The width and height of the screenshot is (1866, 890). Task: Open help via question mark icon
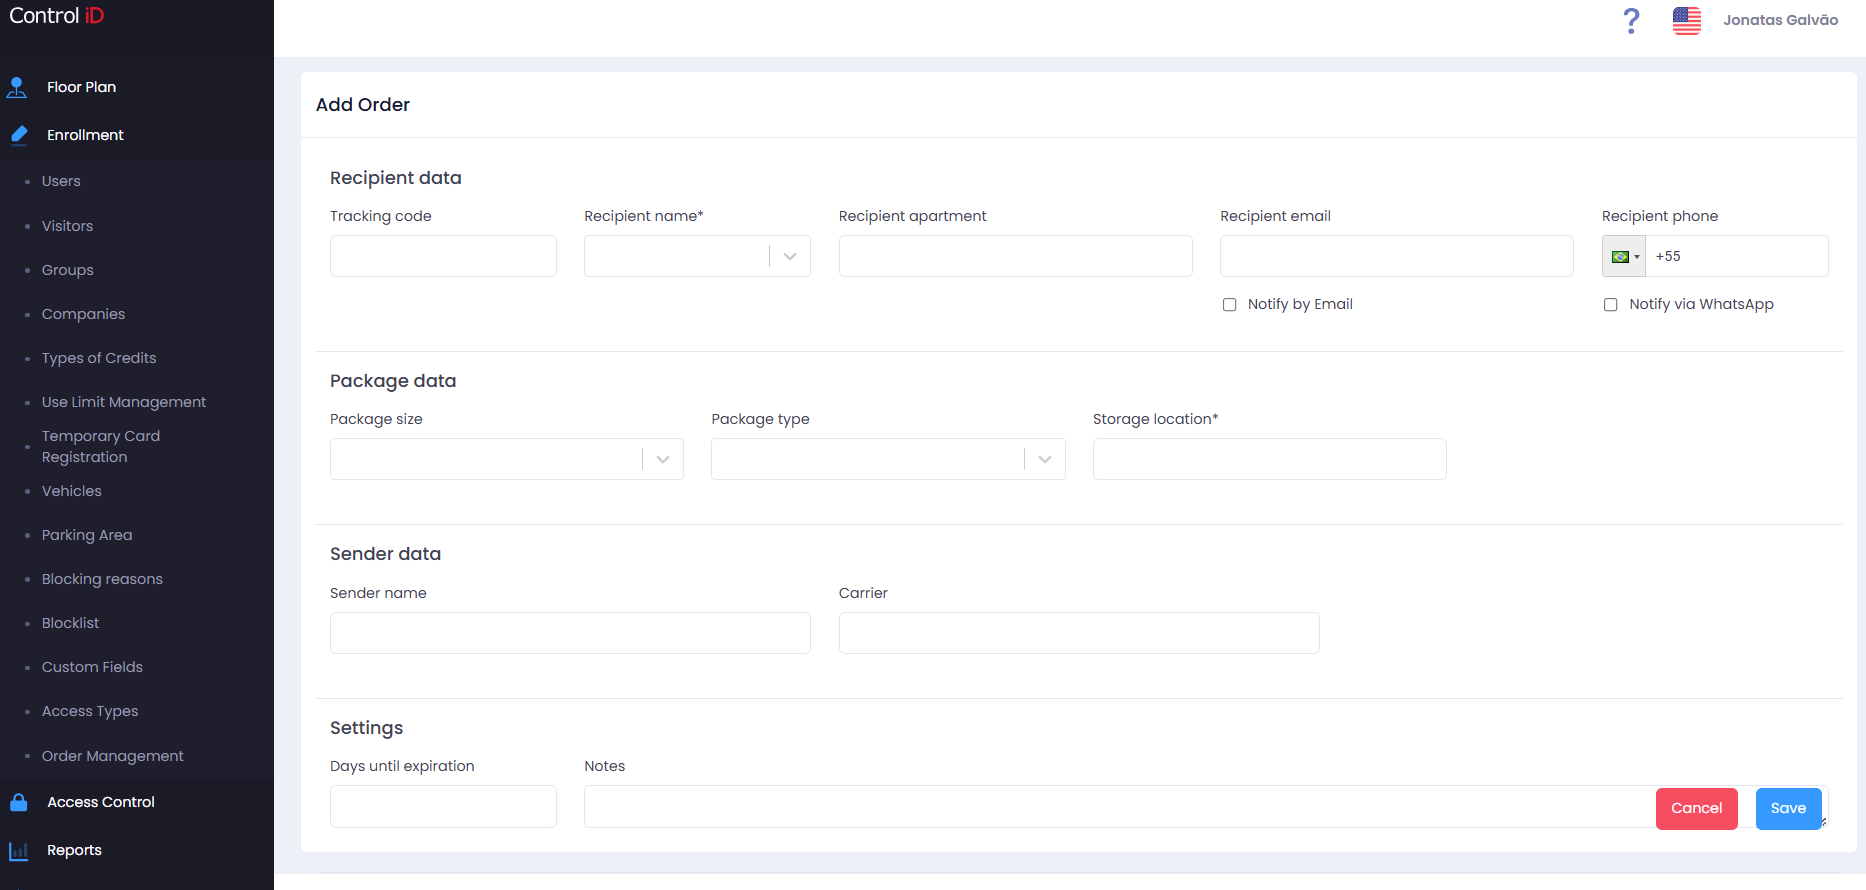1631,20
